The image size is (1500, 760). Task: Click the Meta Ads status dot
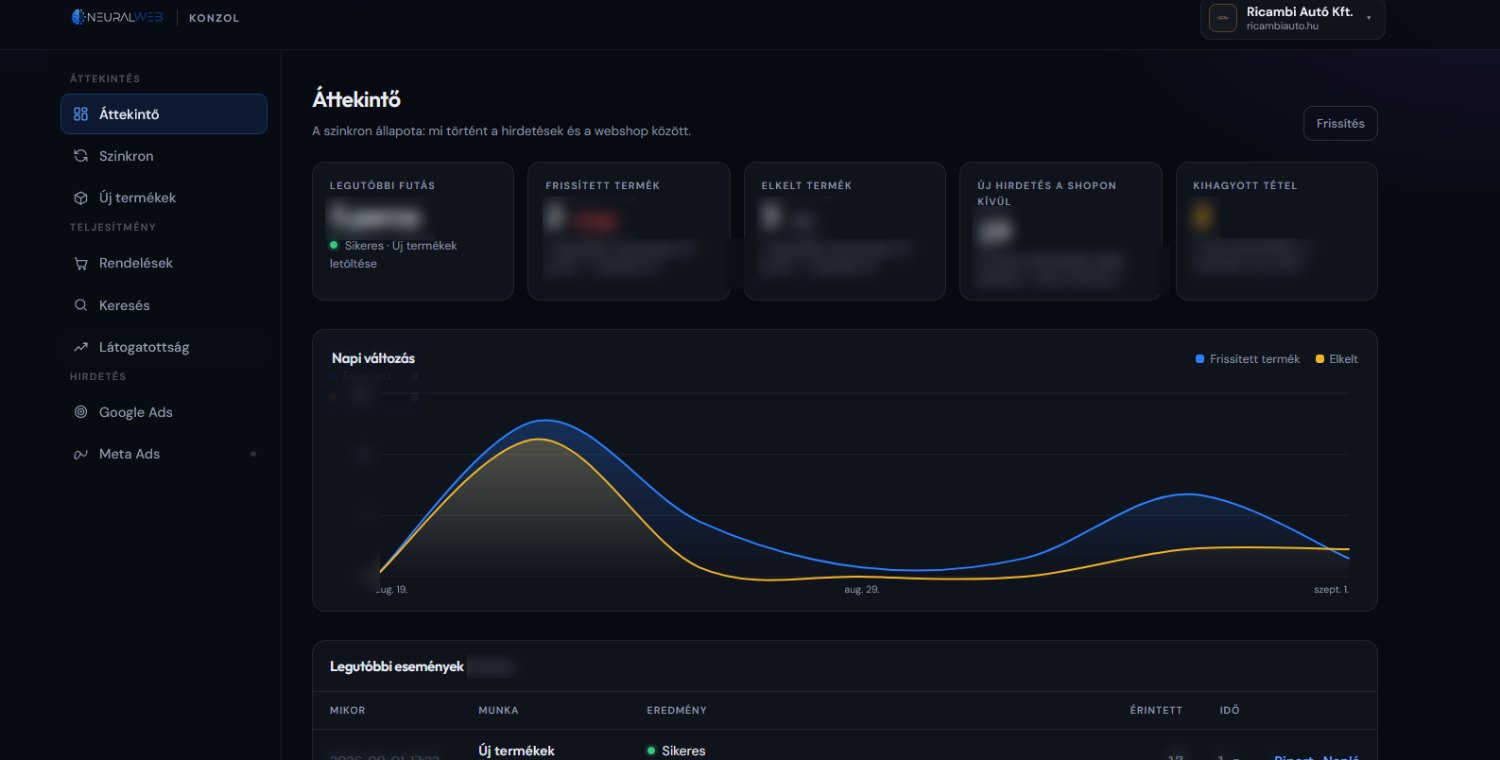[253, 454]
